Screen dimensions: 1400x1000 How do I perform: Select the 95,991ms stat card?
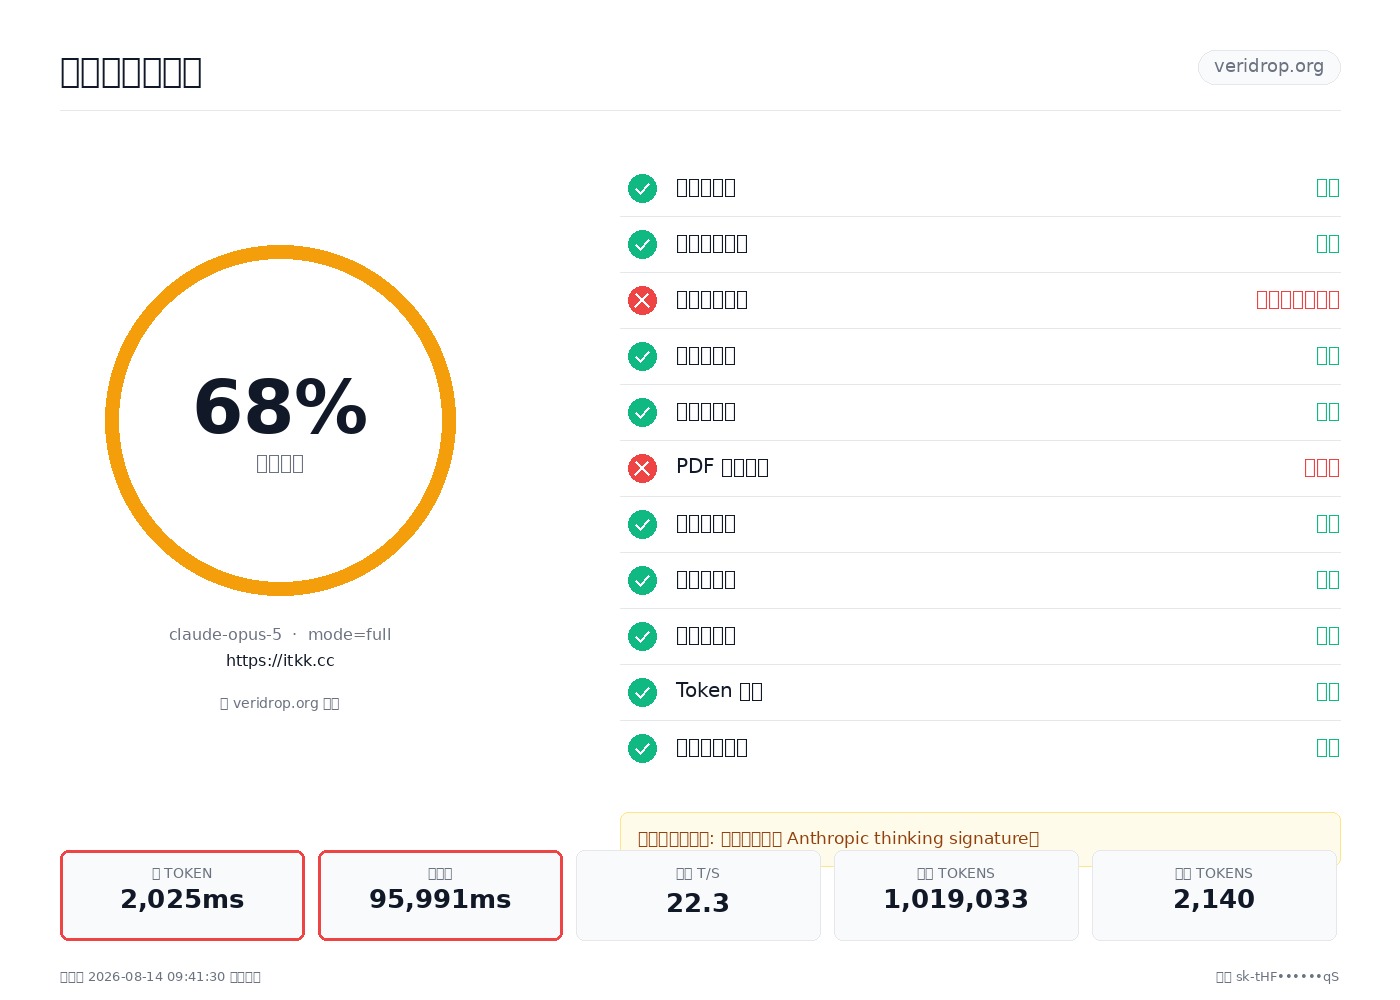click(x=440, y=895)
